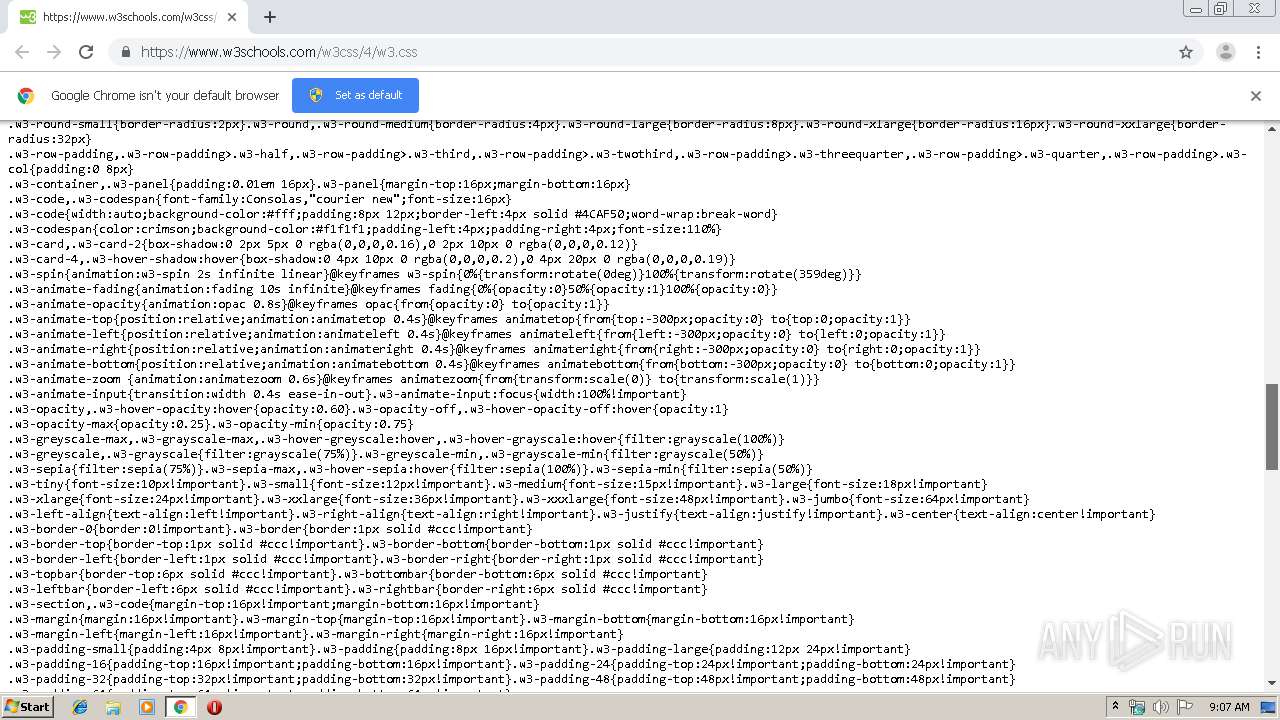Click the '.w3-opacity,.w3-hover-opacity:hover' line
Image resolution: width=1280 pixels, height=720 pixels.
point(368,409)
